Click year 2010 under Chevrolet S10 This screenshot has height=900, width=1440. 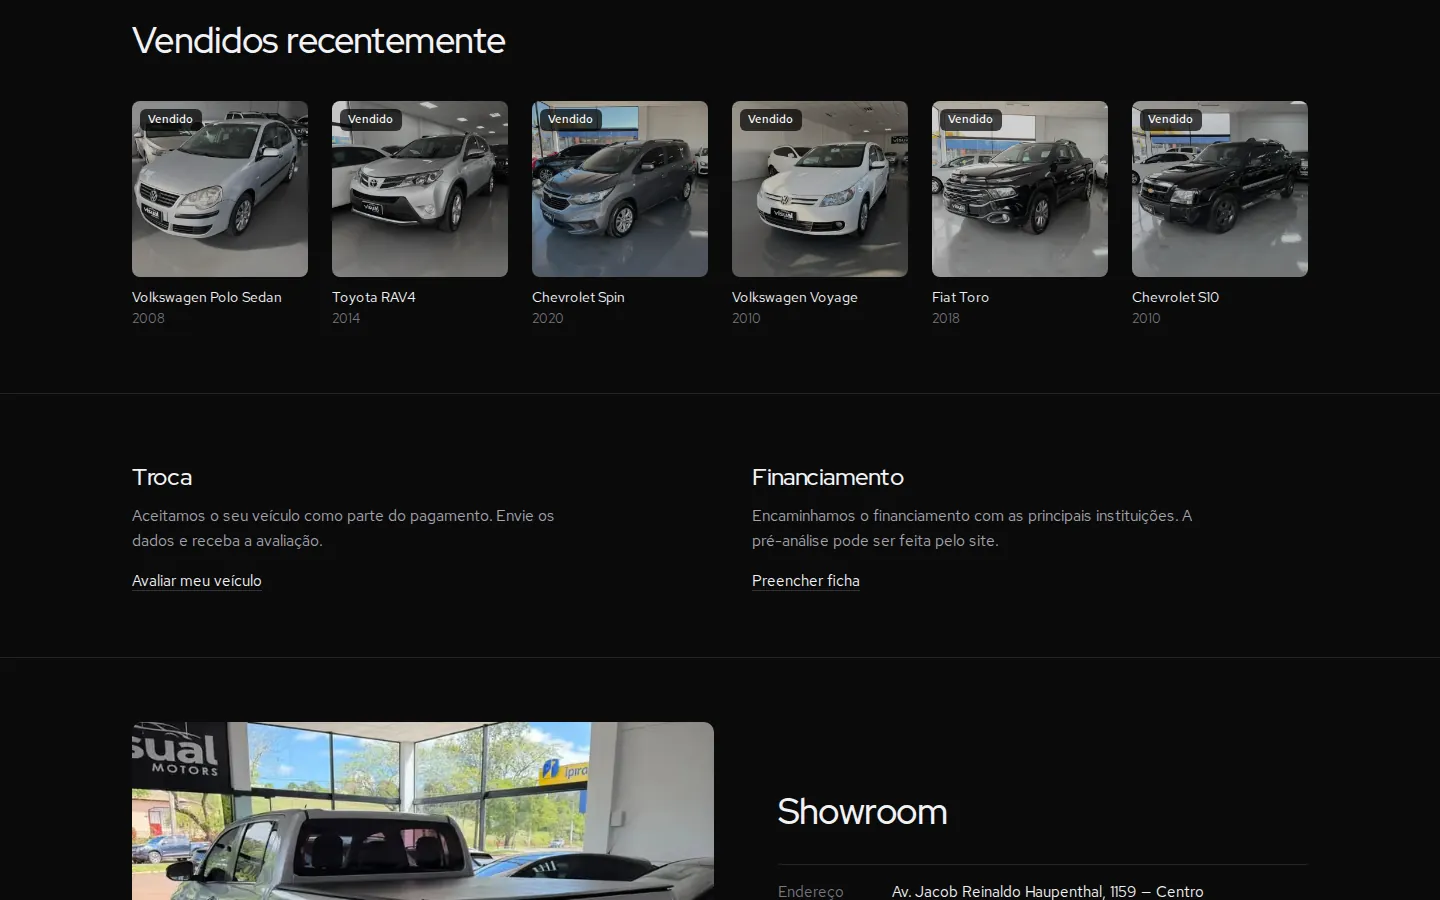pos(1146,318)
